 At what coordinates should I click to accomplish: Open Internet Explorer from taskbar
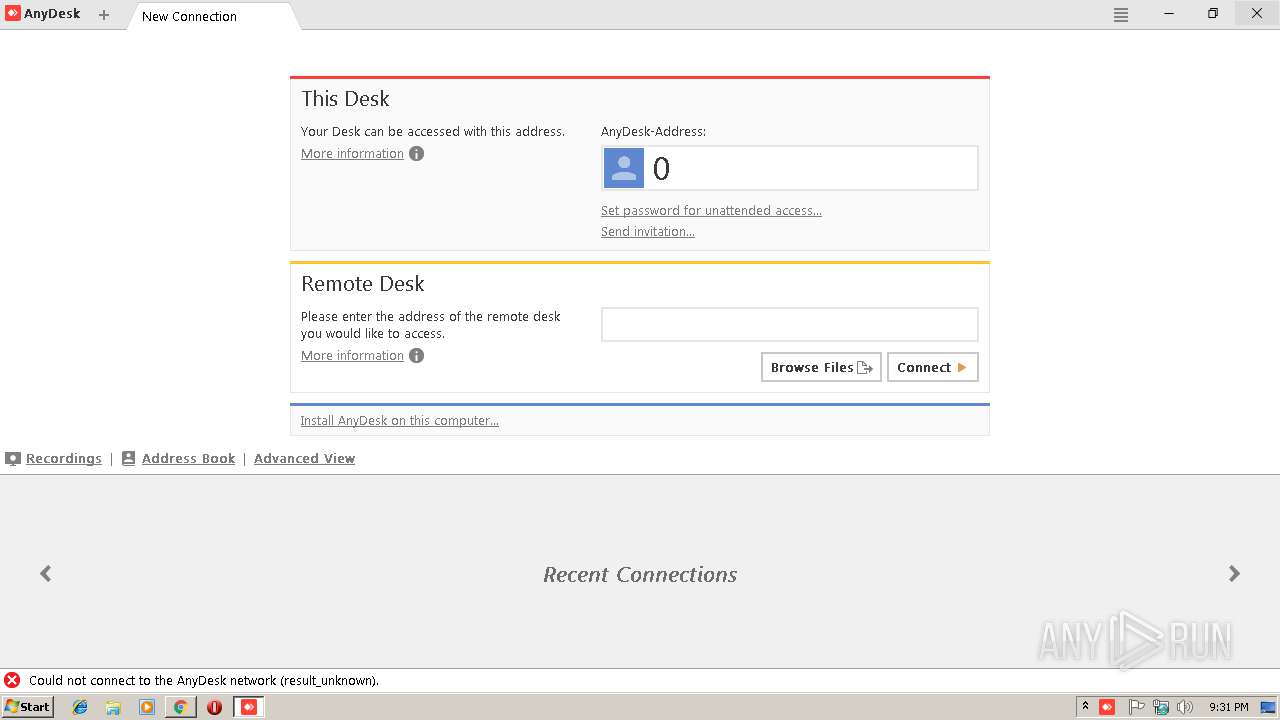(80, 707)
